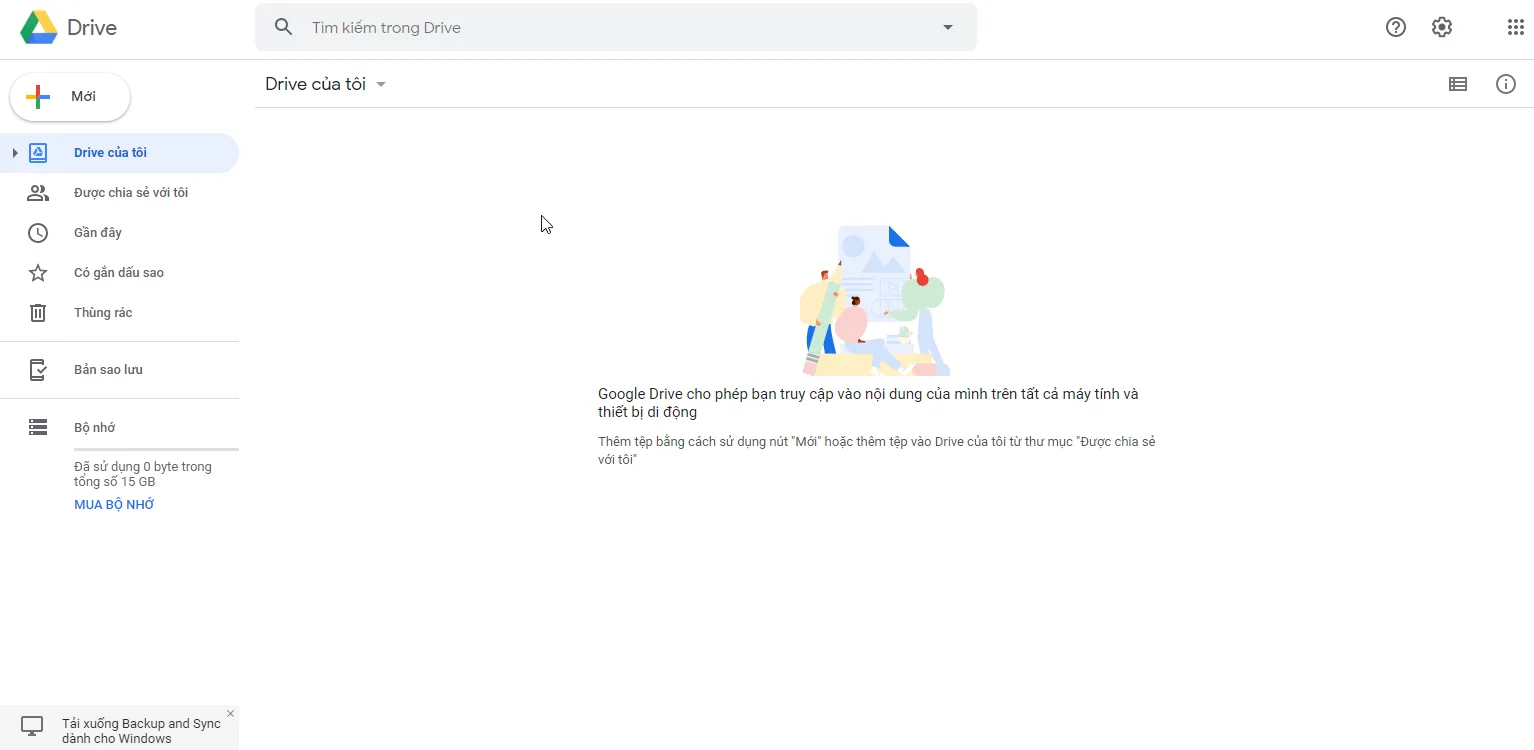Open 'Thùng rác' trash
Viewport: 1534px width, 750px height.
tap(119, 313)
